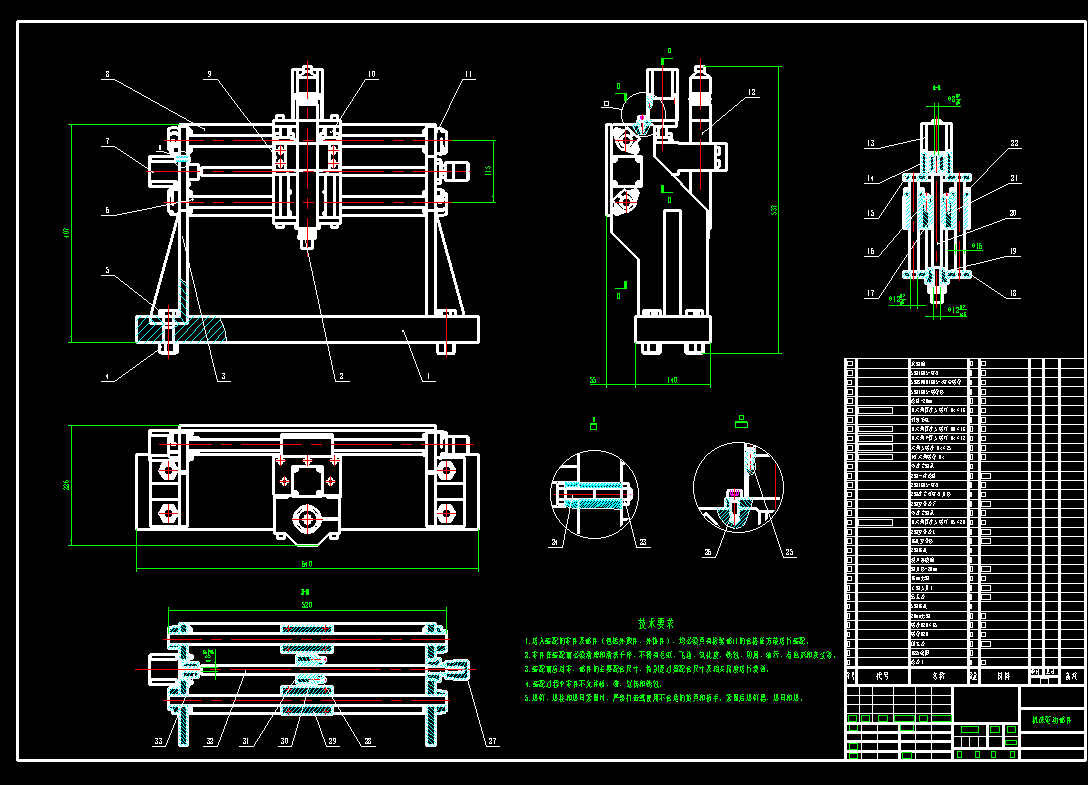Click the 材料 column header in title block
The width and height of the screenshot is (1088, 785).
click(x=1003, y=675)
